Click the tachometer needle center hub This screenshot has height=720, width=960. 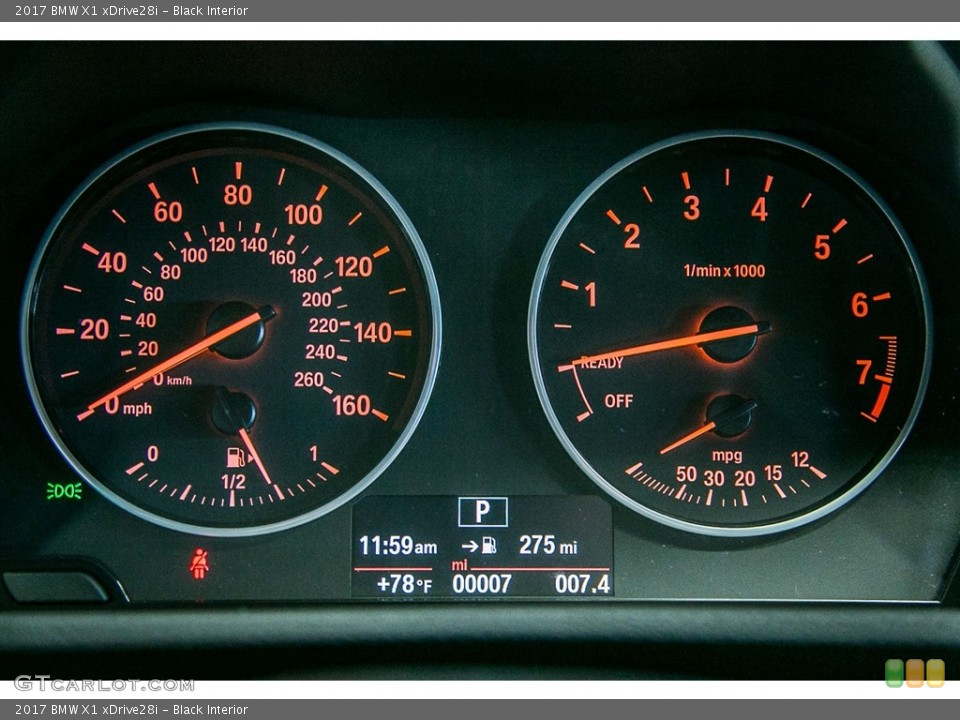click(x=727, y=335)
